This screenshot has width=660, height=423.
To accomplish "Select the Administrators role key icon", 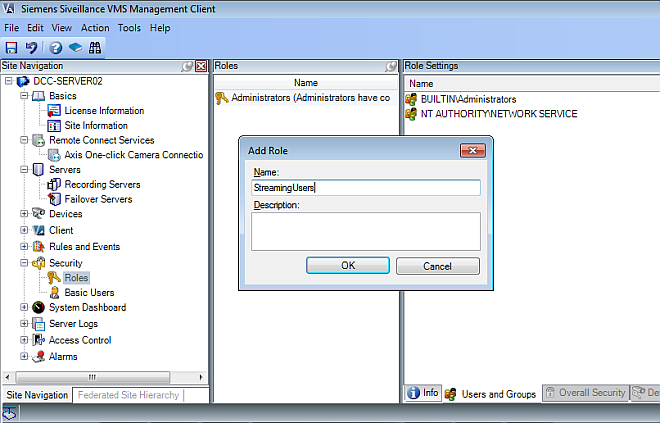I will point(221,99).
